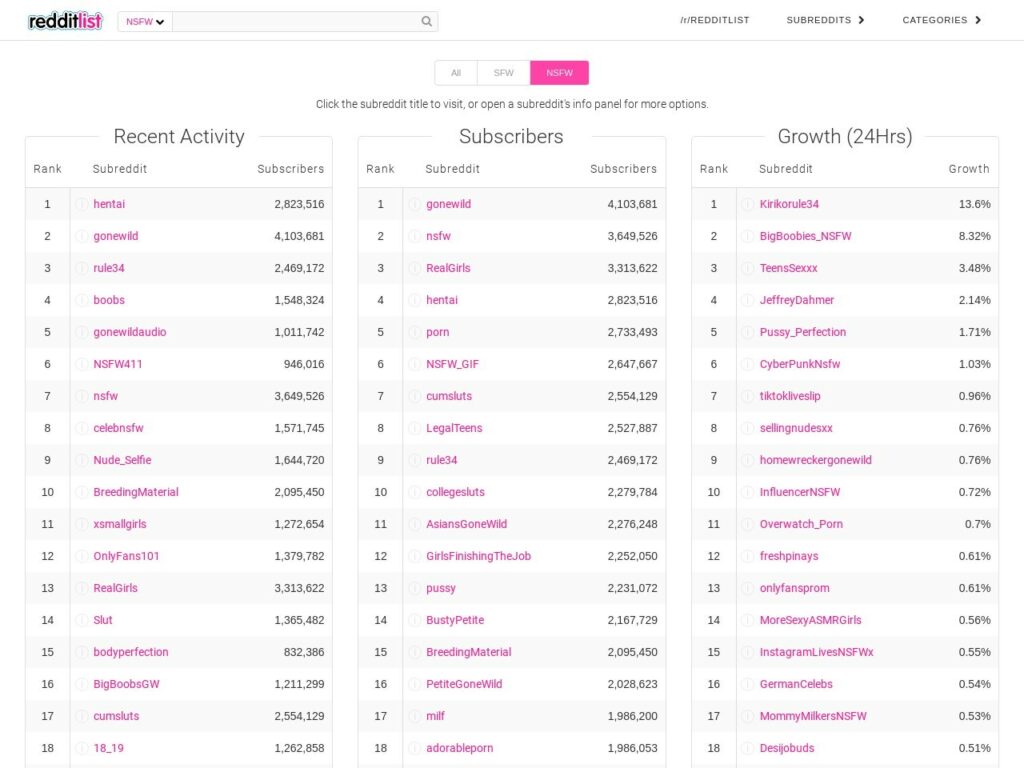Select the SFW filter button
This screenshot has height=768, width=1024.
point(504,73)
